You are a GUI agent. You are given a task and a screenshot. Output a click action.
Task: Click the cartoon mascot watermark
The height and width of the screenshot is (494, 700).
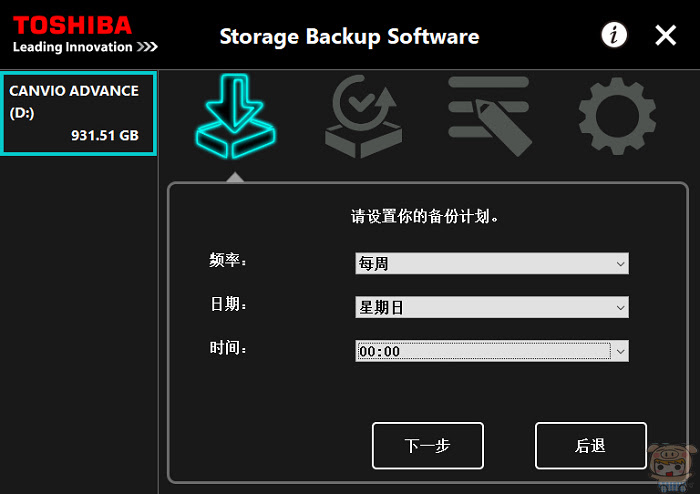tap(673, 467)
